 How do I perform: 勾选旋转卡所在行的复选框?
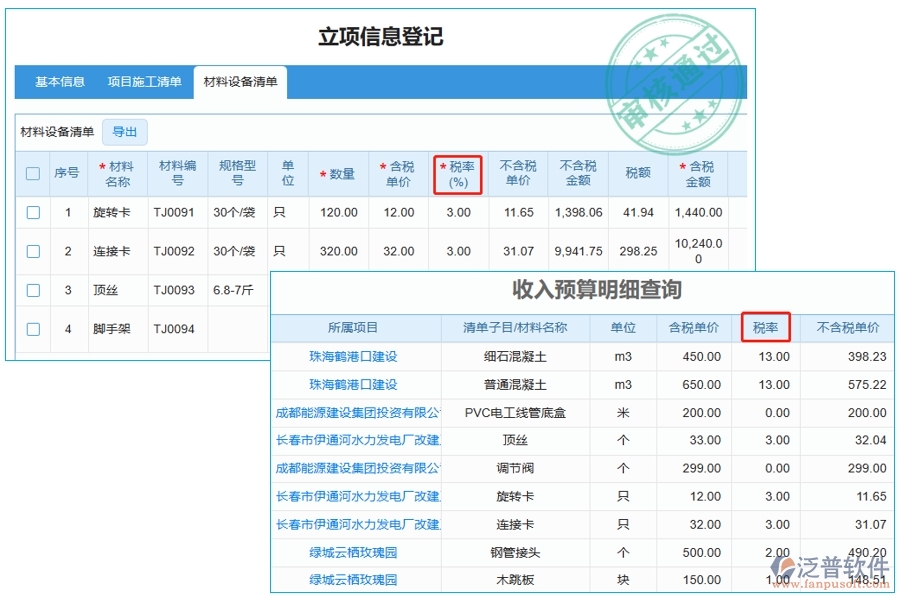tap(32, 212)
